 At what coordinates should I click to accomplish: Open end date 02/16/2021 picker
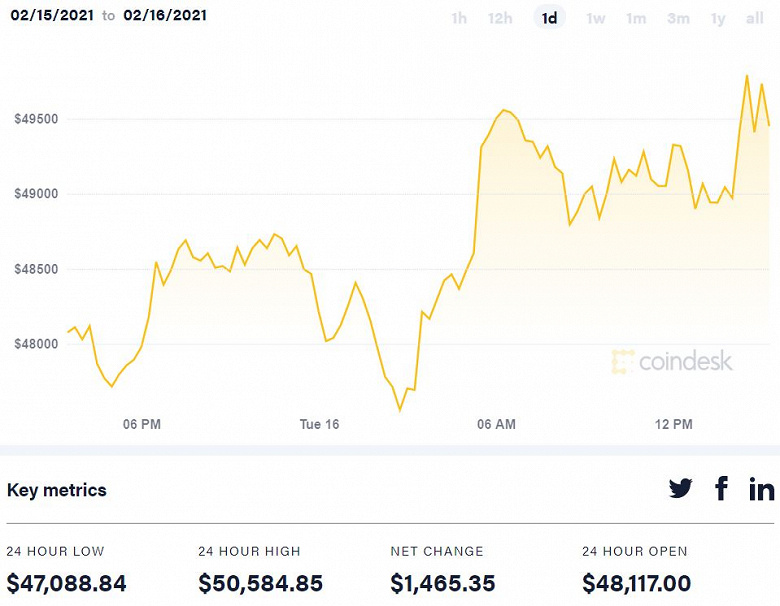pyautogui.click(x=165, y=16)
